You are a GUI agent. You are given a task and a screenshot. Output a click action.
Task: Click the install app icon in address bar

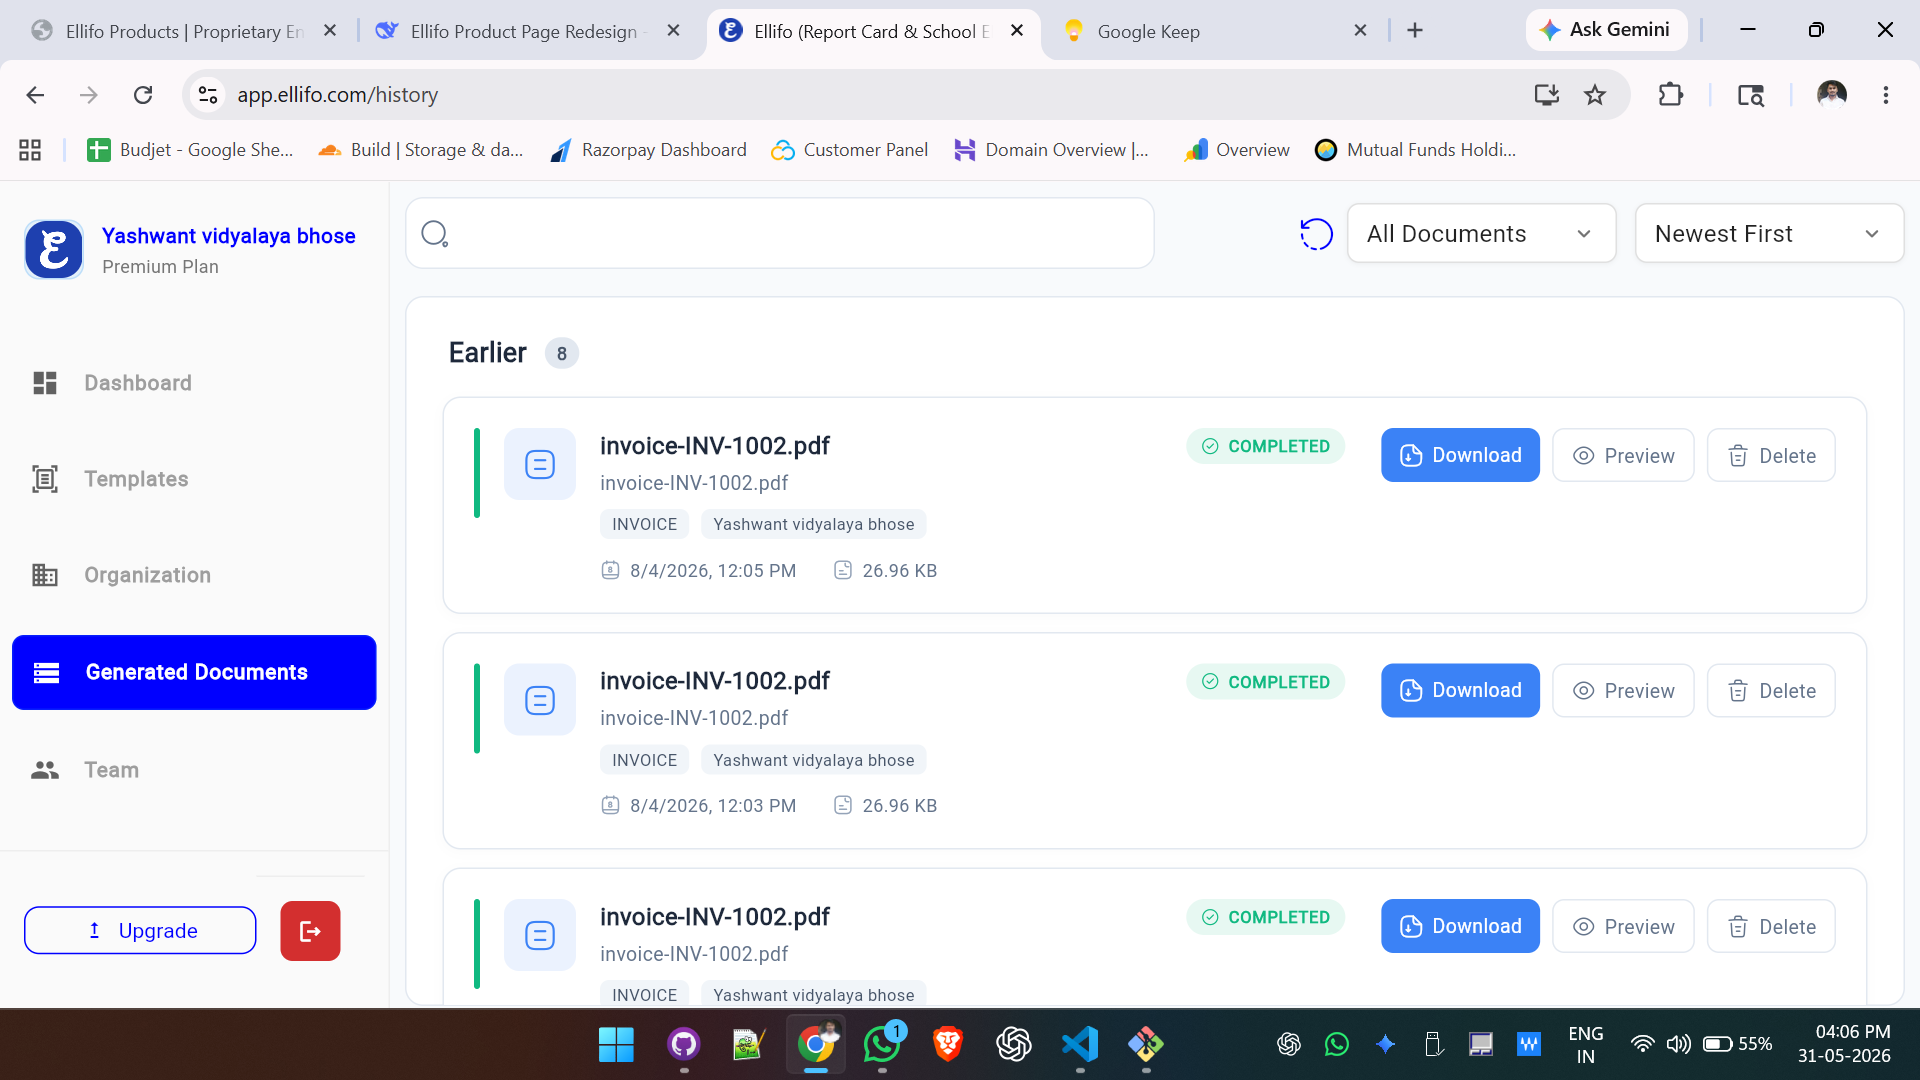coord(1547,95)
